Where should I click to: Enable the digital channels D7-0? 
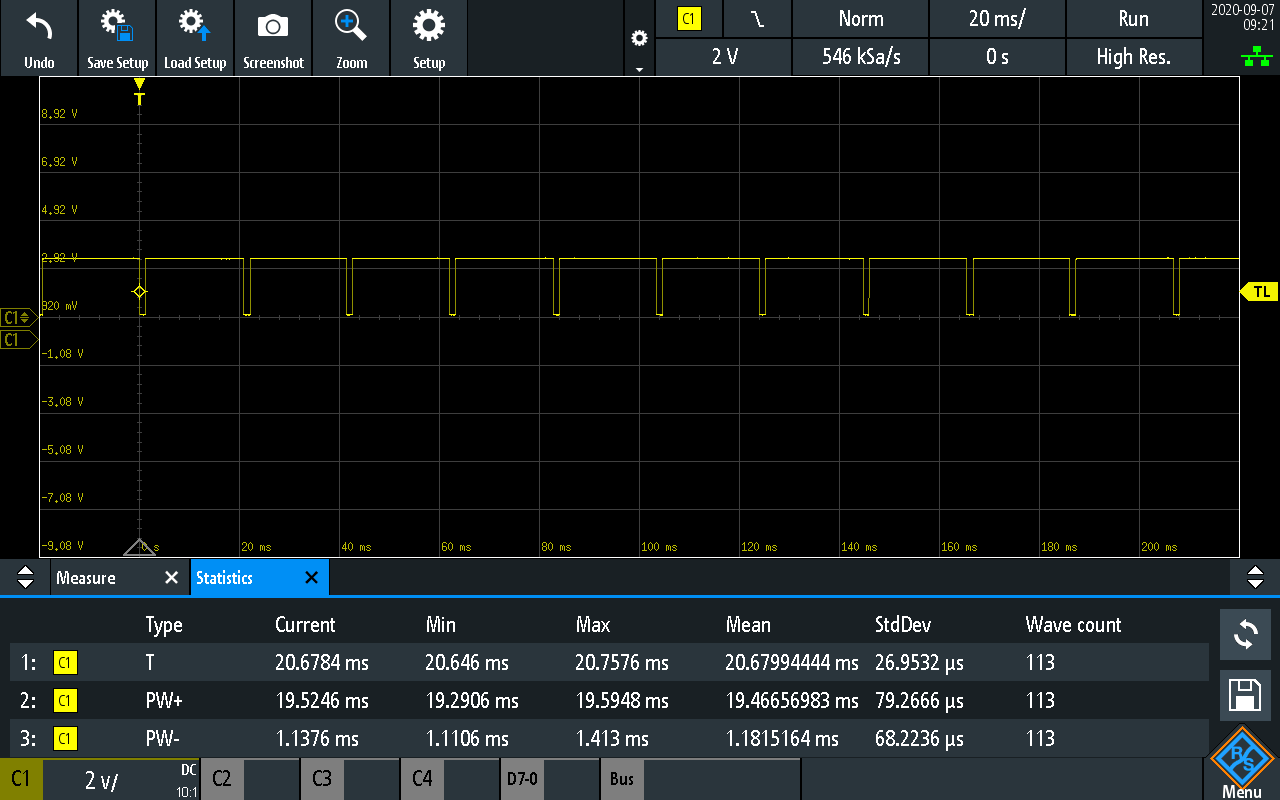point(522,778)
